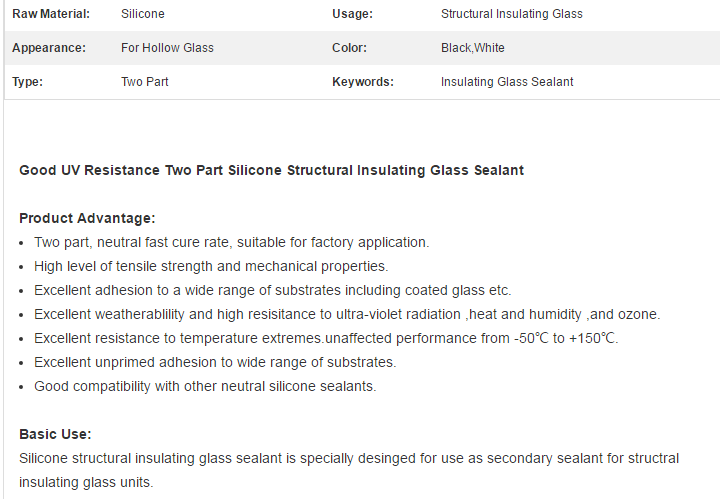The height and width of the screenshot is (499, 720).
Task: Click the secondary sealant description paragraph
Action: pos(349,470)
